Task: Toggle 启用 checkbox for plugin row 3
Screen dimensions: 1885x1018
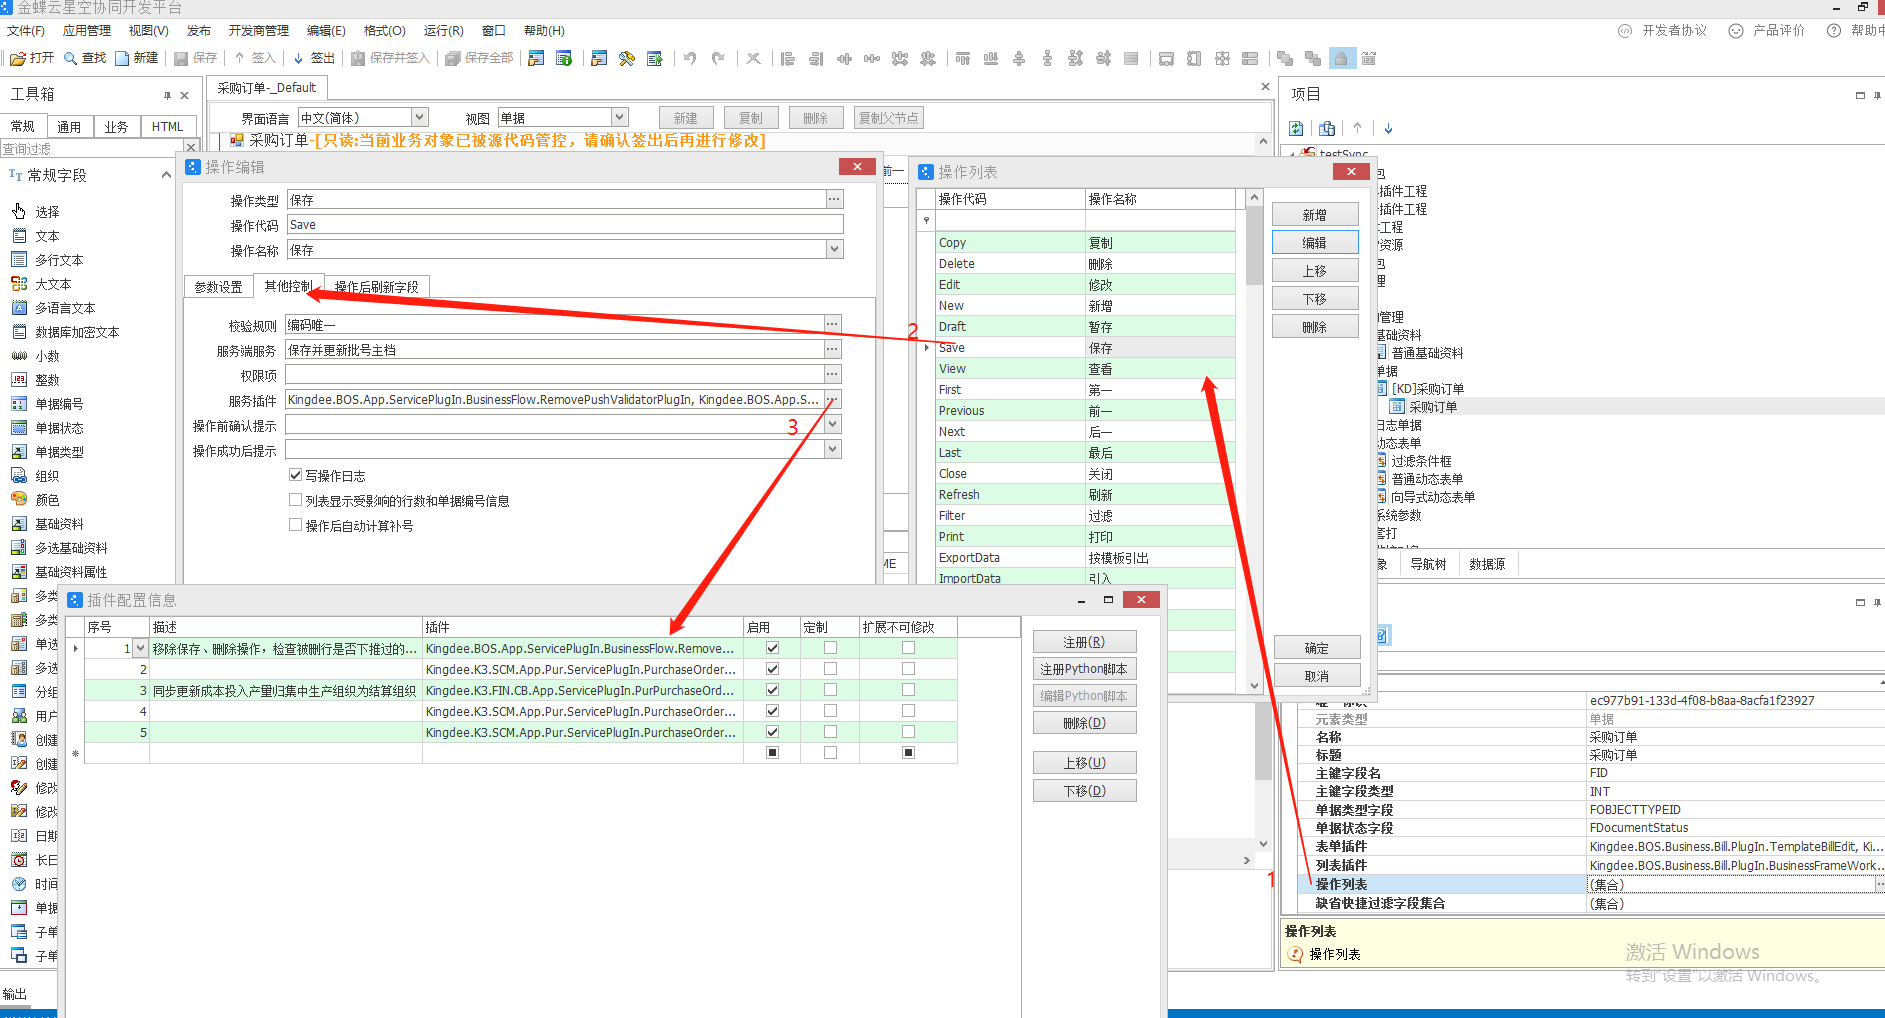Action: tap(772, 690)
